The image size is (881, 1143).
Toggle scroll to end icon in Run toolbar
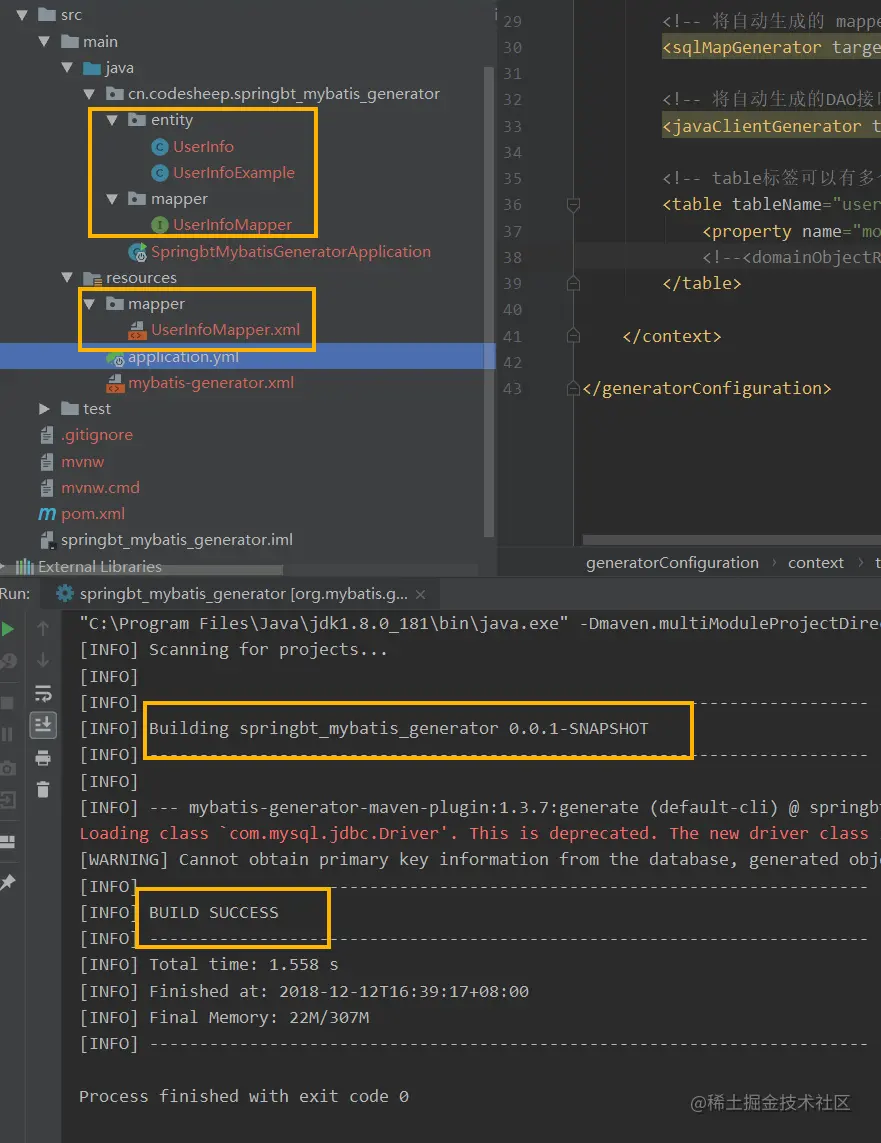tap(43, 725)
